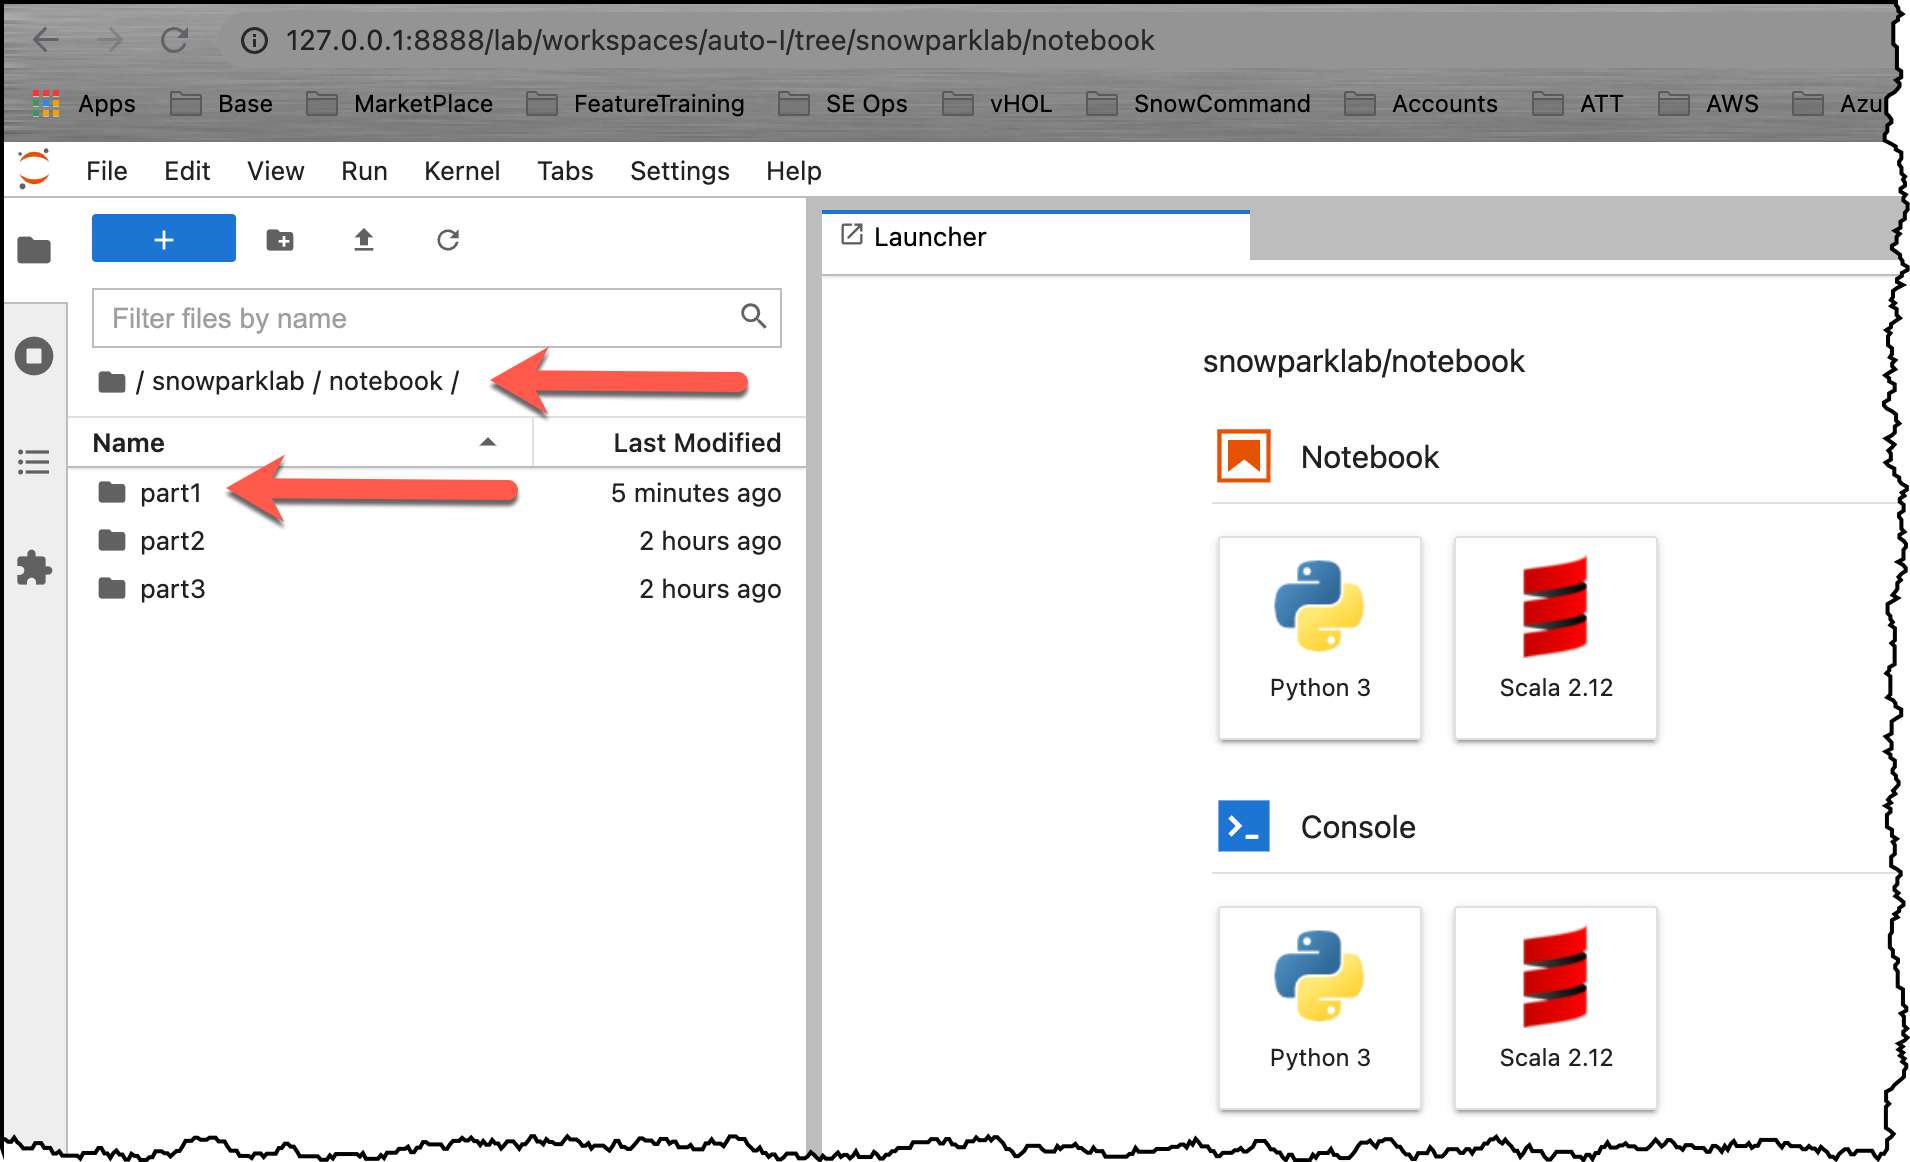Create a new folder with toolbar icon
This screenshot has height=1162, width=1910.
pyautogui.click(x=280, y=240)
